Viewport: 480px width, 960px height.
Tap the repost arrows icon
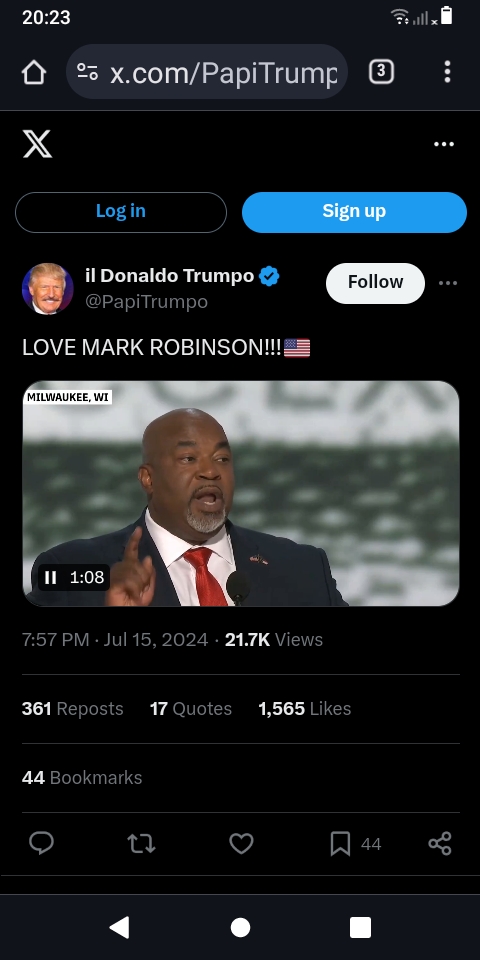point(141,844)
